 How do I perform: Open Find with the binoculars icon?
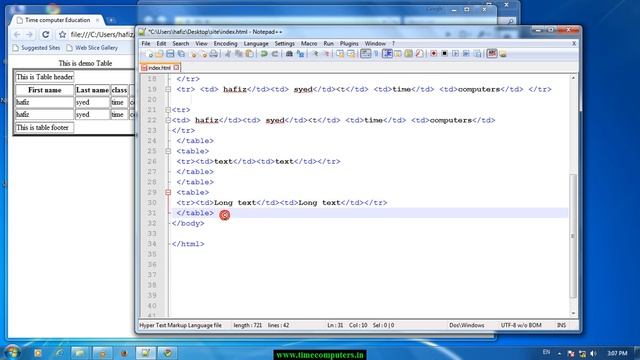click(289, 54)
